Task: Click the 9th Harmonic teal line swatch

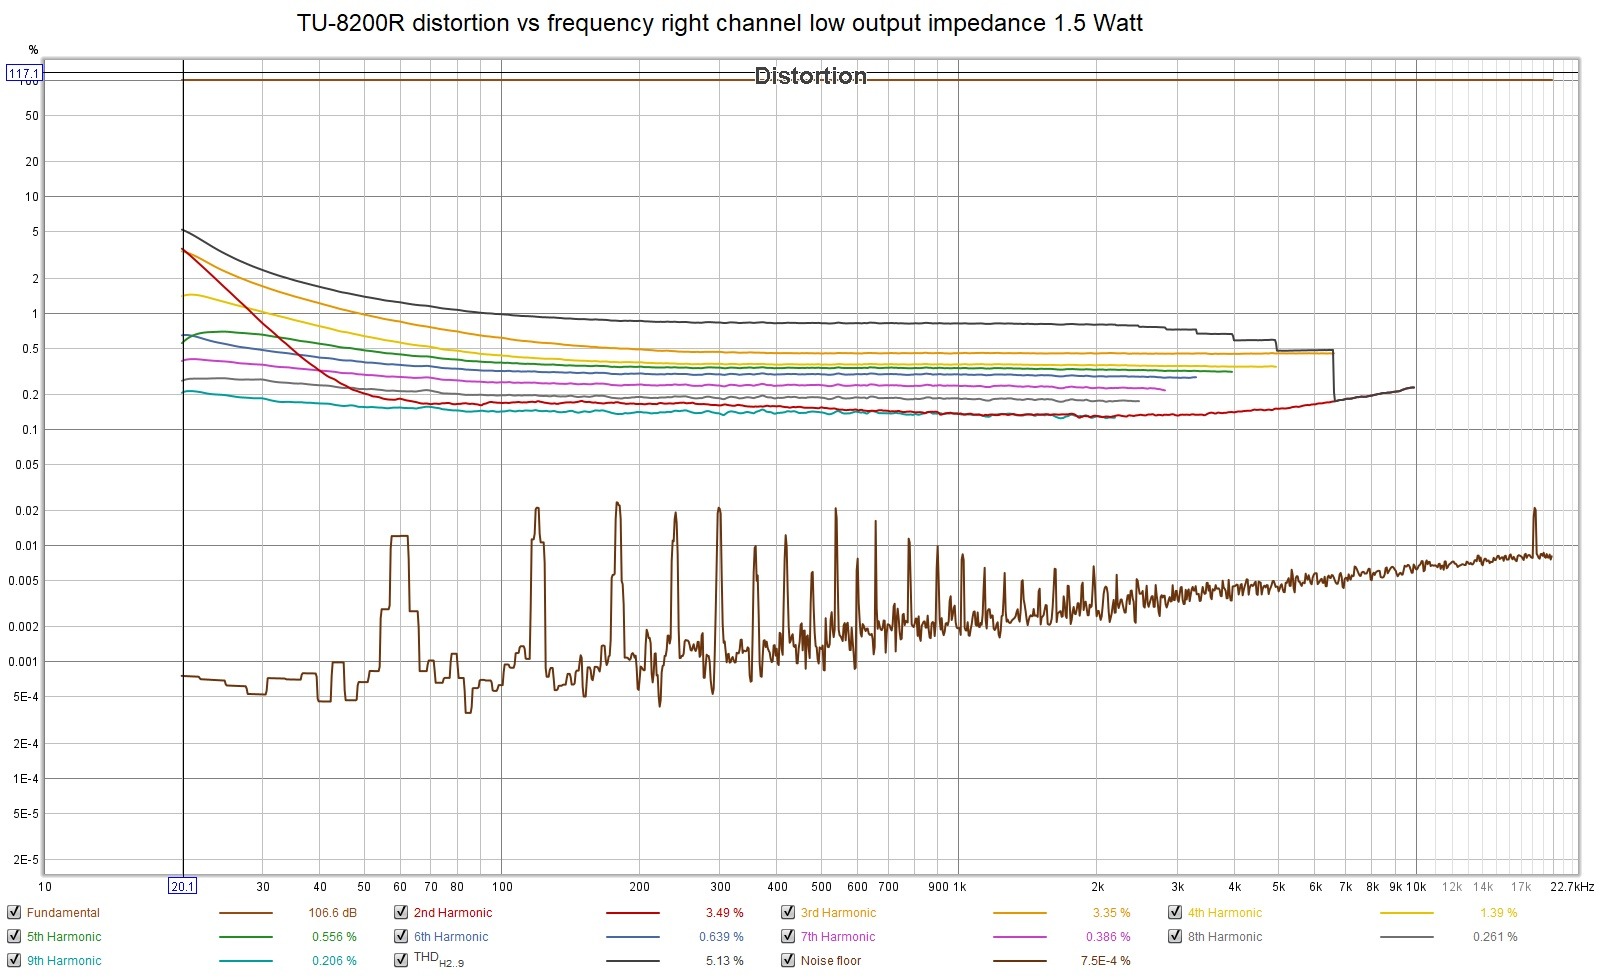Action: (x=246, y=961)
